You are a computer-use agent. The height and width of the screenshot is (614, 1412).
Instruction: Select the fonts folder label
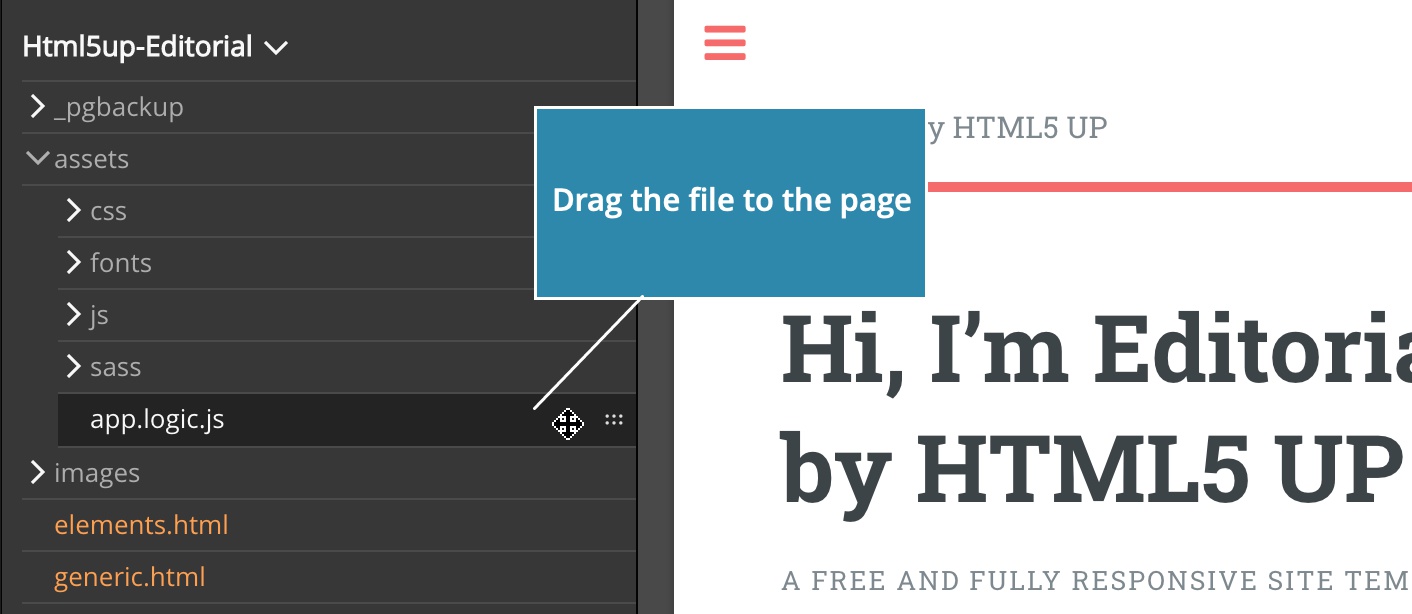(121, 263)
